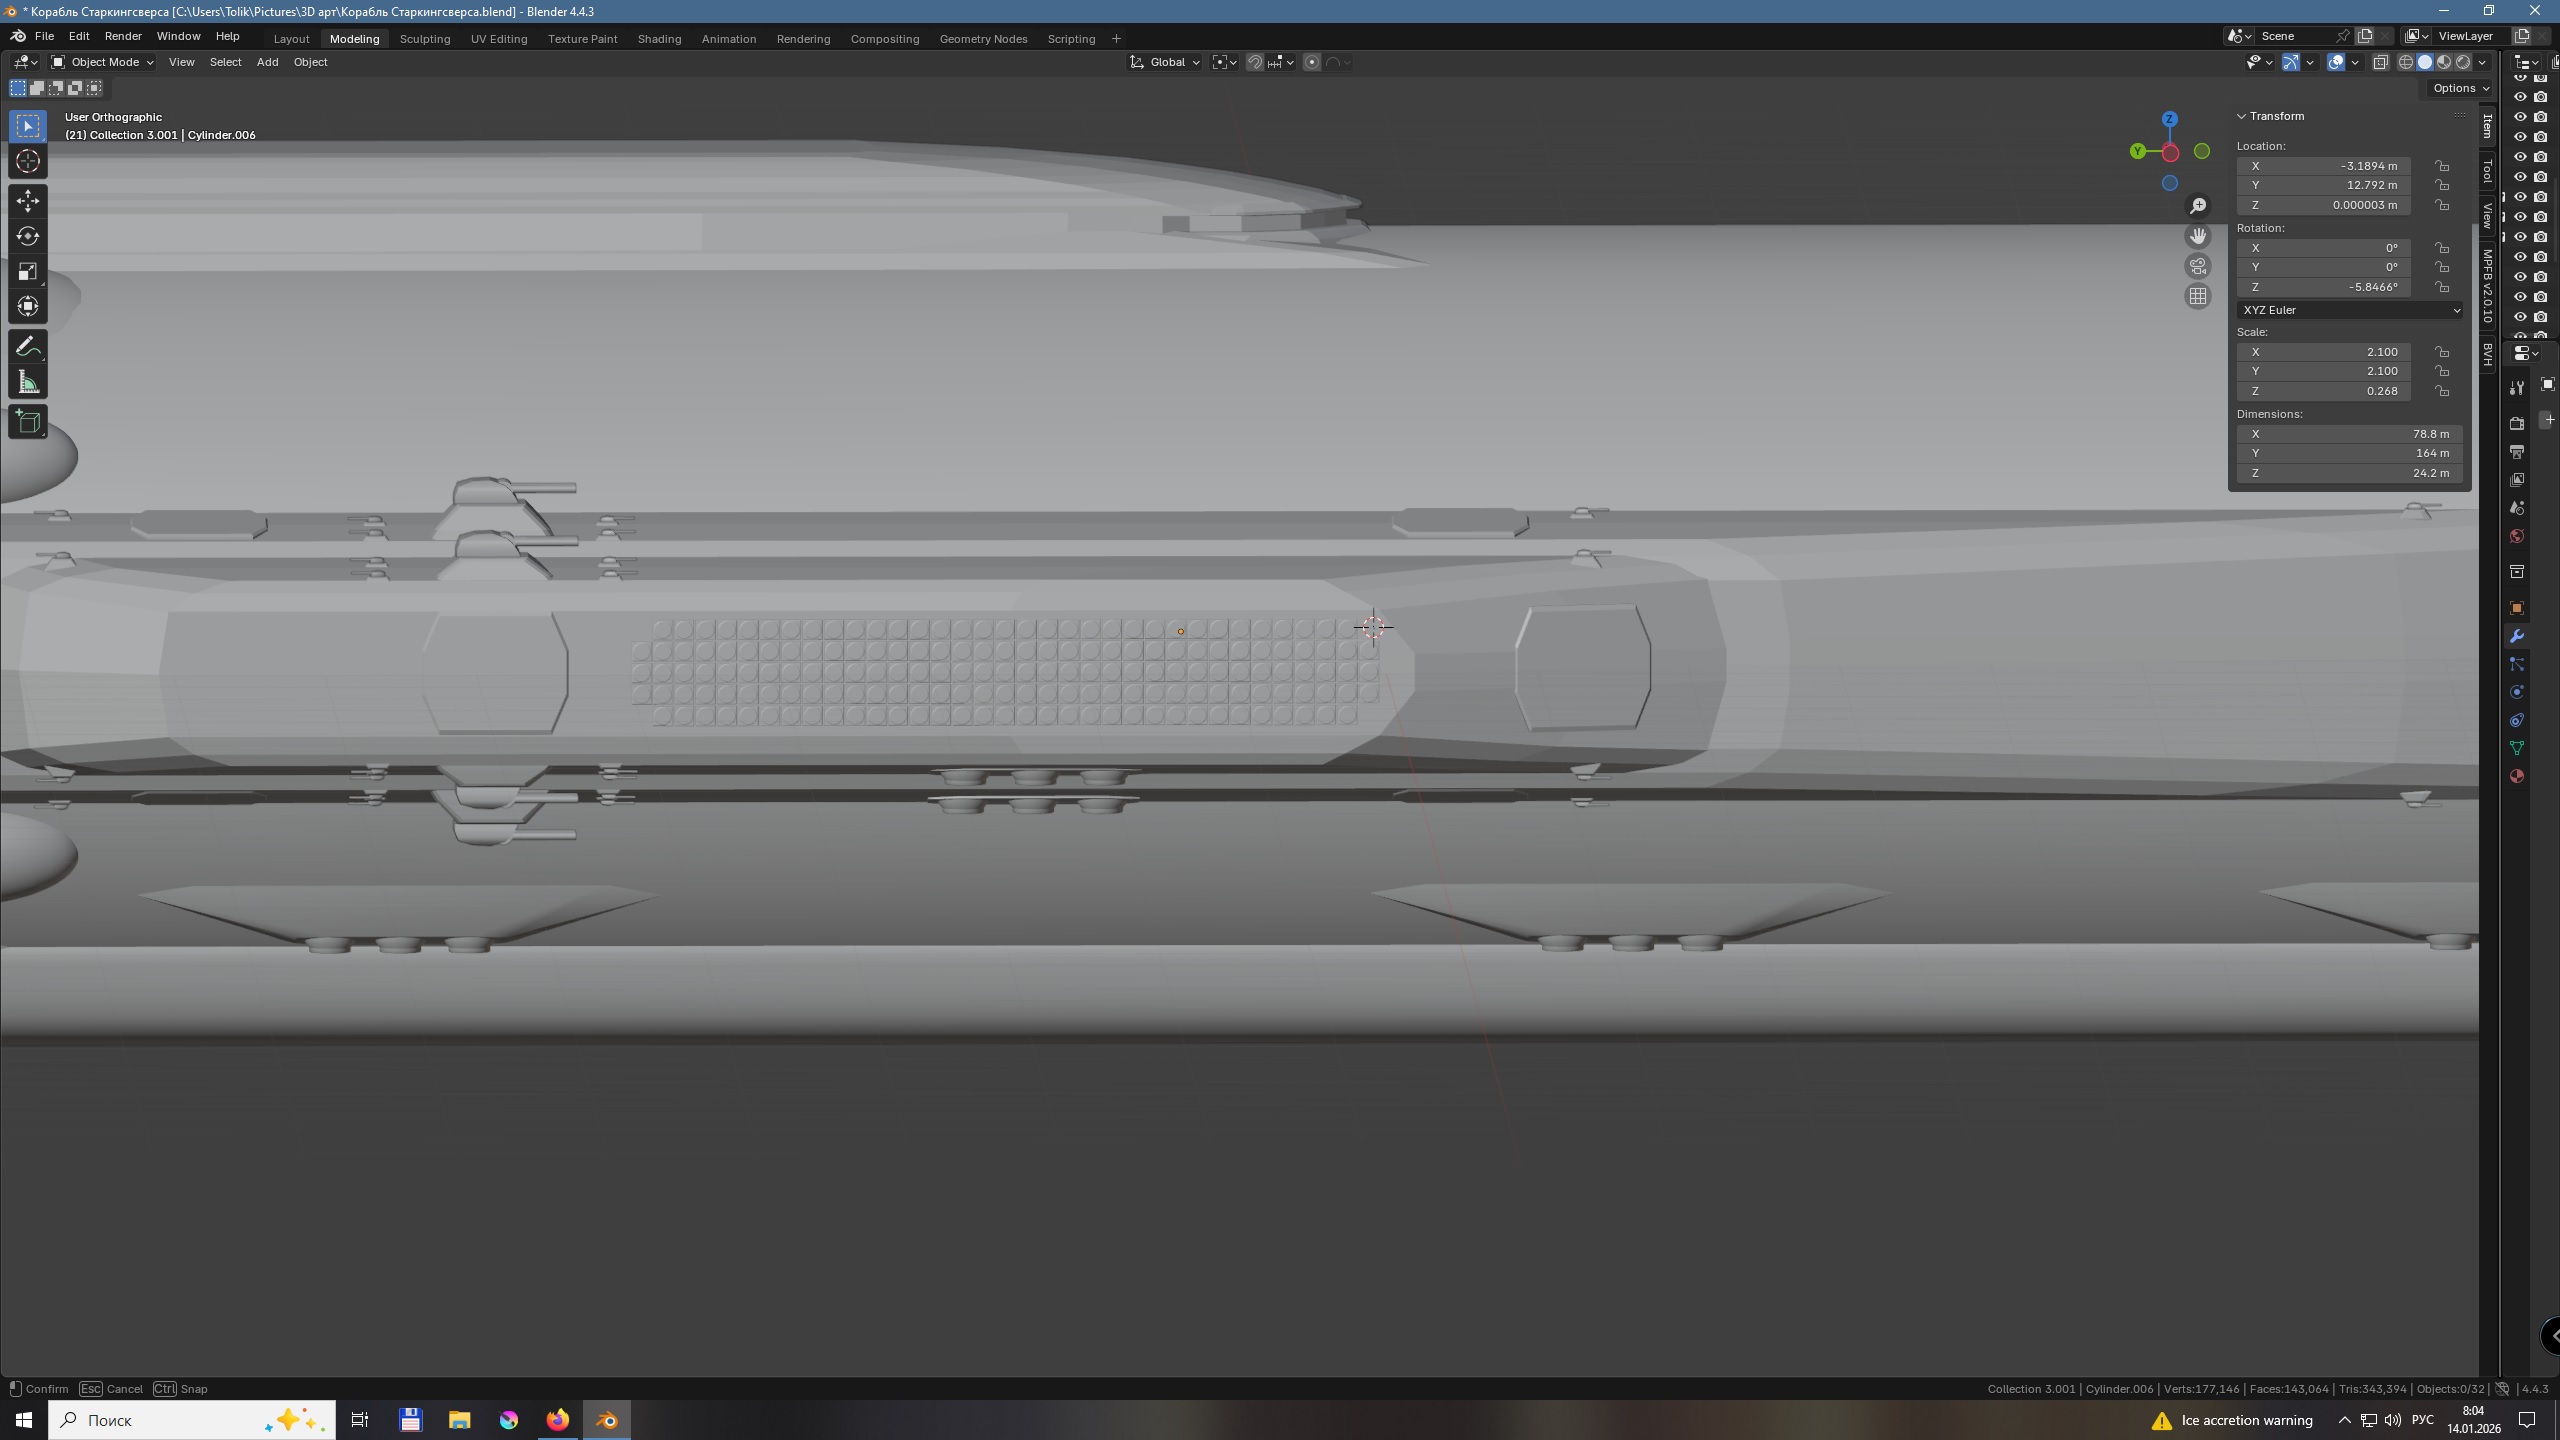This screenshot has height=1440, width=2560.
Task: Choose the Add Cube tool
Action: [x=28, y=422]
